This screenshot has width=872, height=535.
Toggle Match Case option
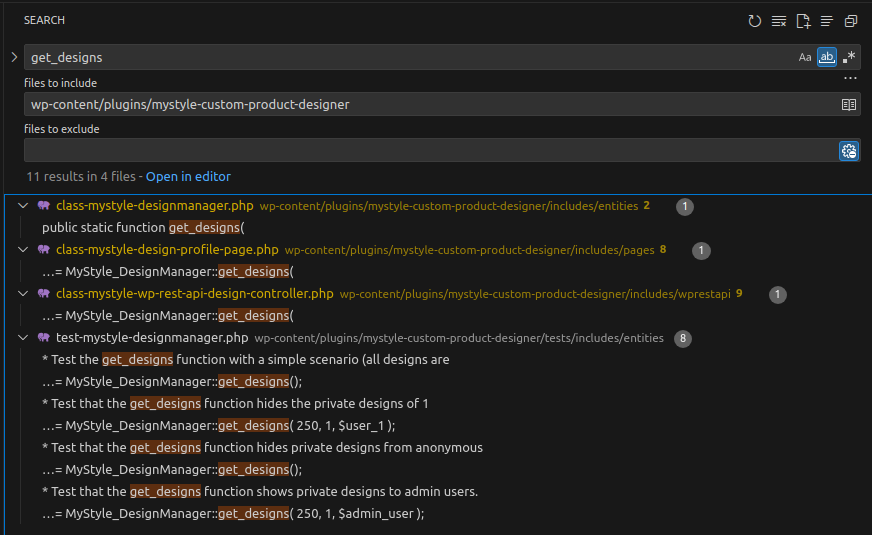(x=805, y=57)
